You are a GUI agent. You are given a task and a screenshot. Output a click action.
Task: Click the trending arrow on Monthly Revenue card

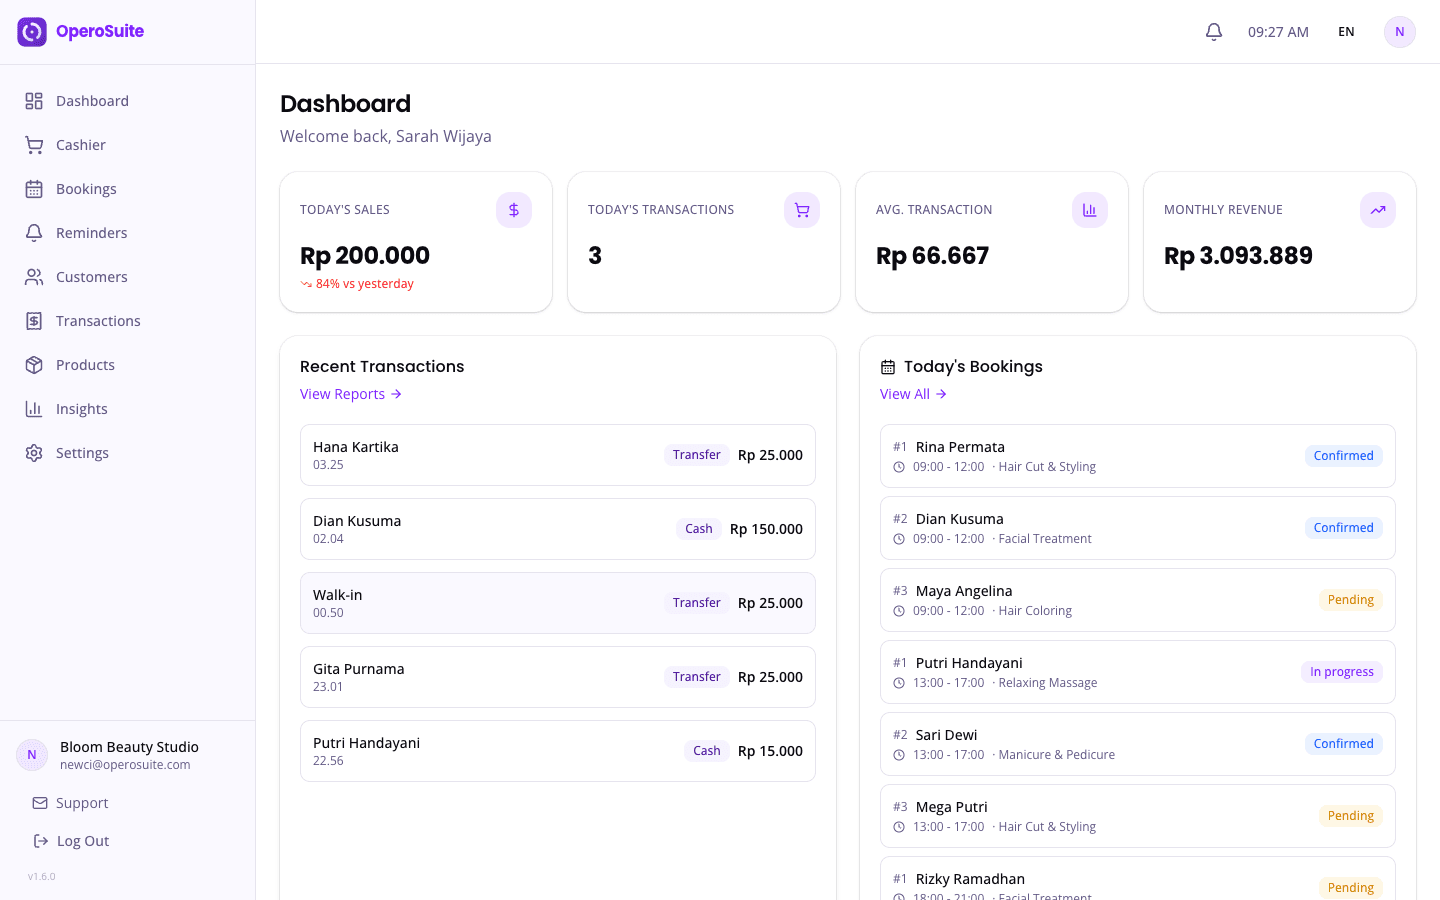pos(1377,210)
